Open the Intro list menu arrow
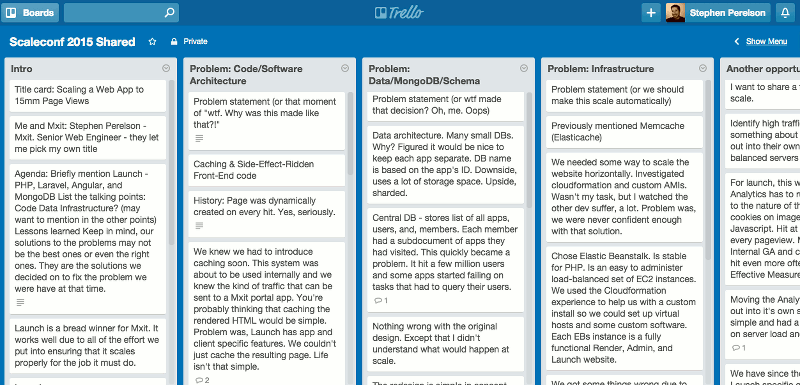Screen dimensions: 800x385 [166, 68]
